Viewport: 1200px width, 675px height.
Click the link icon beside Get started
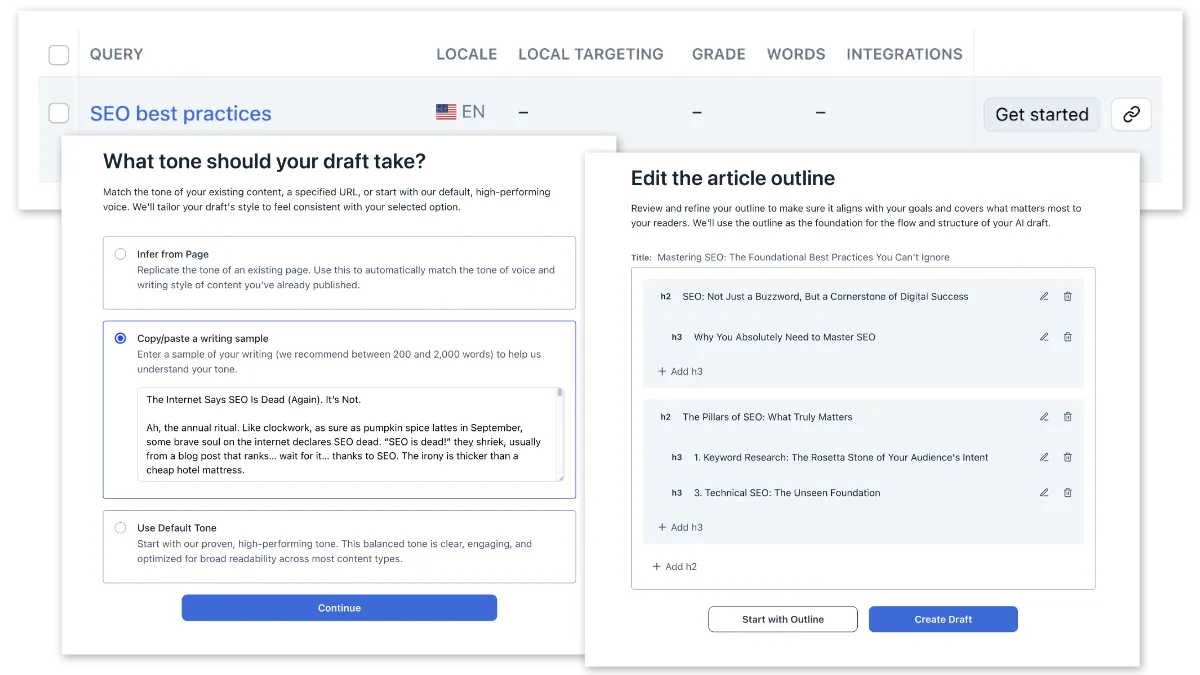1131,114
